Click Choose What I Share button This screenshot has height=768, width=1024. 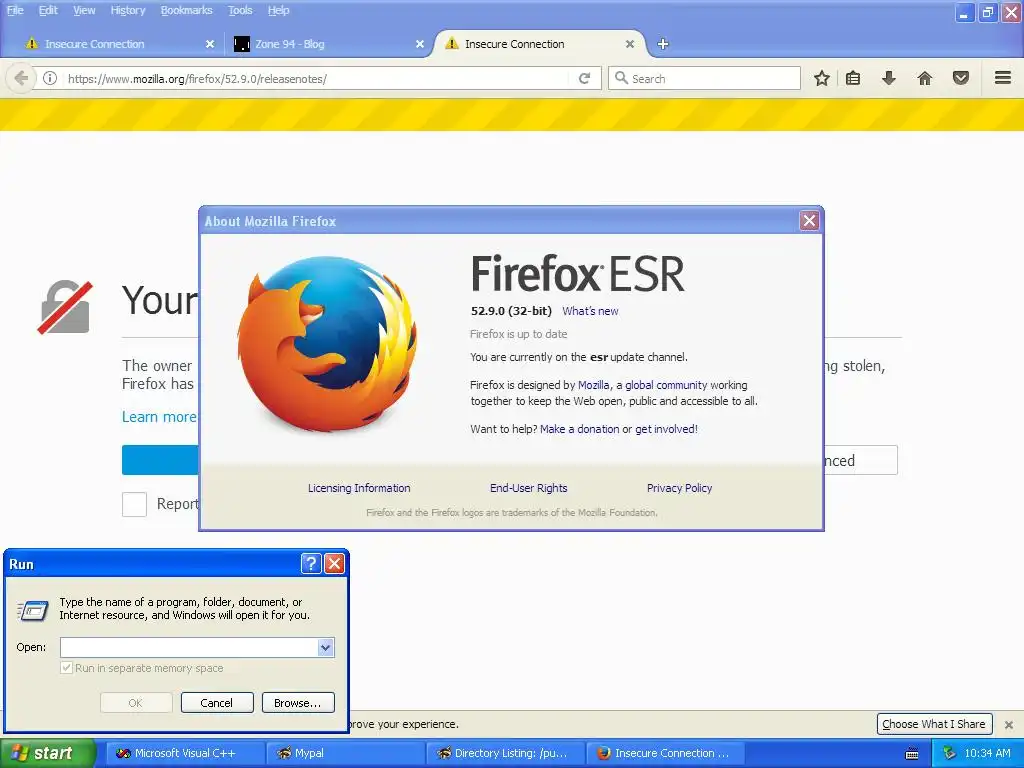[934, 724]
